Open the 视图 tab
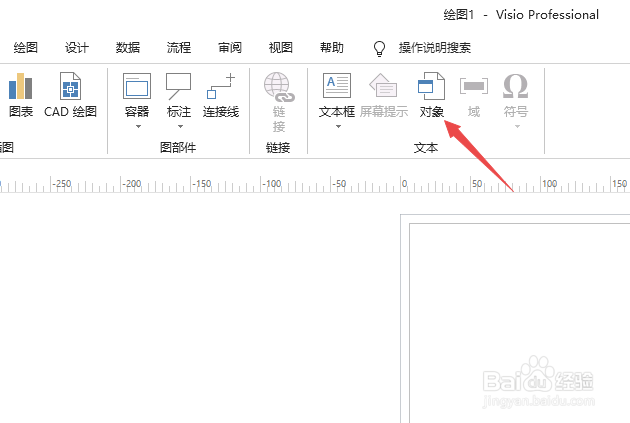Image resolution: width=630 pixels, height=423 pixels. click(281, 47)
